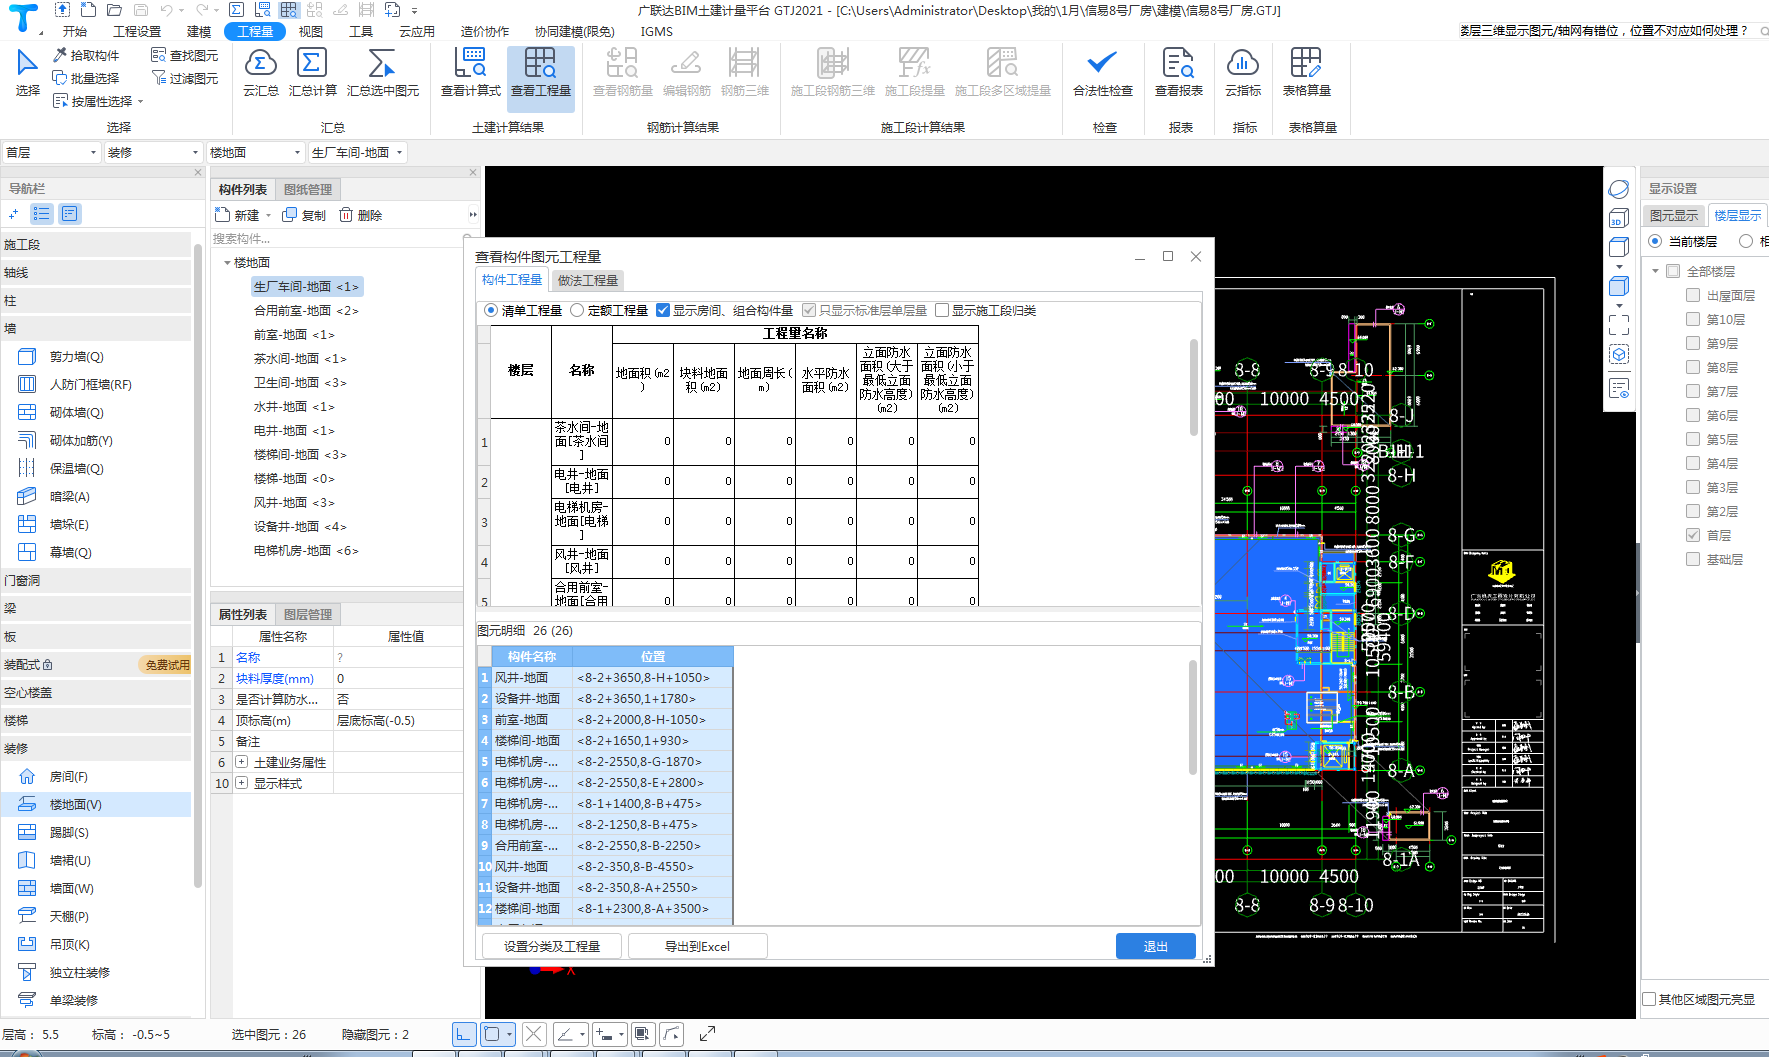
Task: Click the 批量选择 tool
Action: 86,78
